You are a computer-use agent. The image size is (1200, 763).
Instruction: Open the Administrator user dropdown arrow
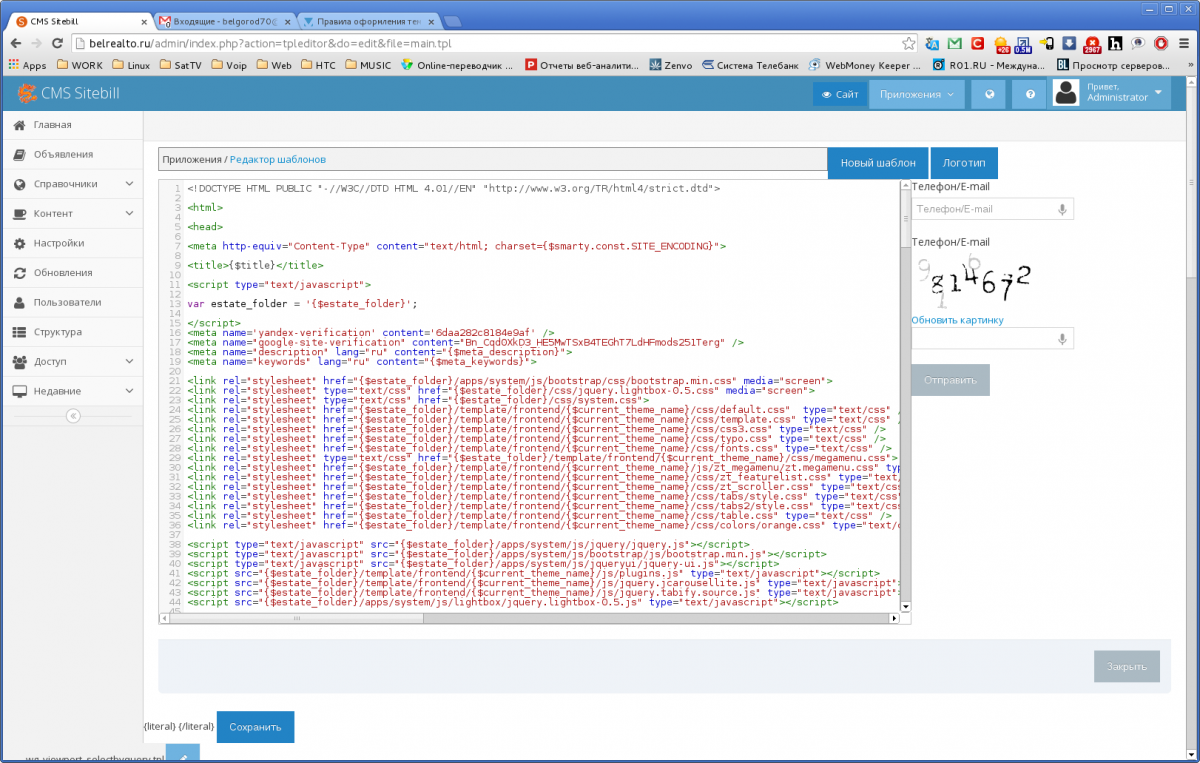tap(1159, 92)
